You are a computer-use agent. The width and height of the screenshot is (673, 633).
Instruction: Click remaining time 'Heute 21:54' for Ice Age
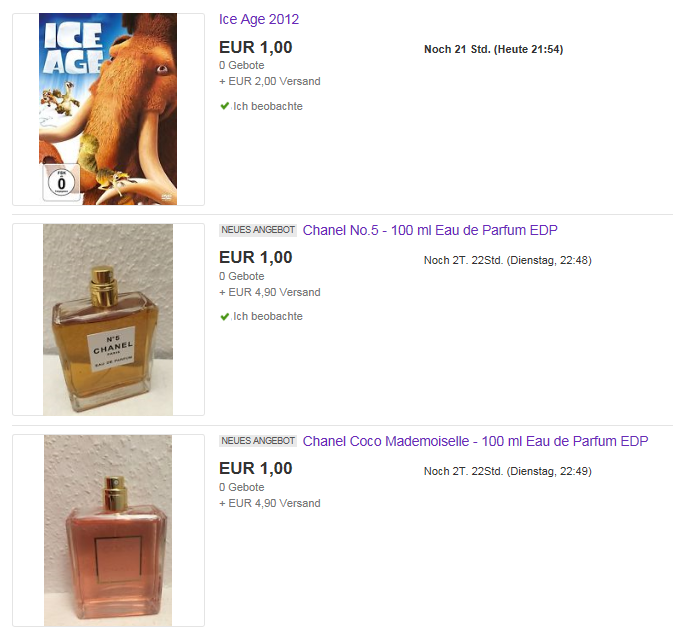pos(529,49)
